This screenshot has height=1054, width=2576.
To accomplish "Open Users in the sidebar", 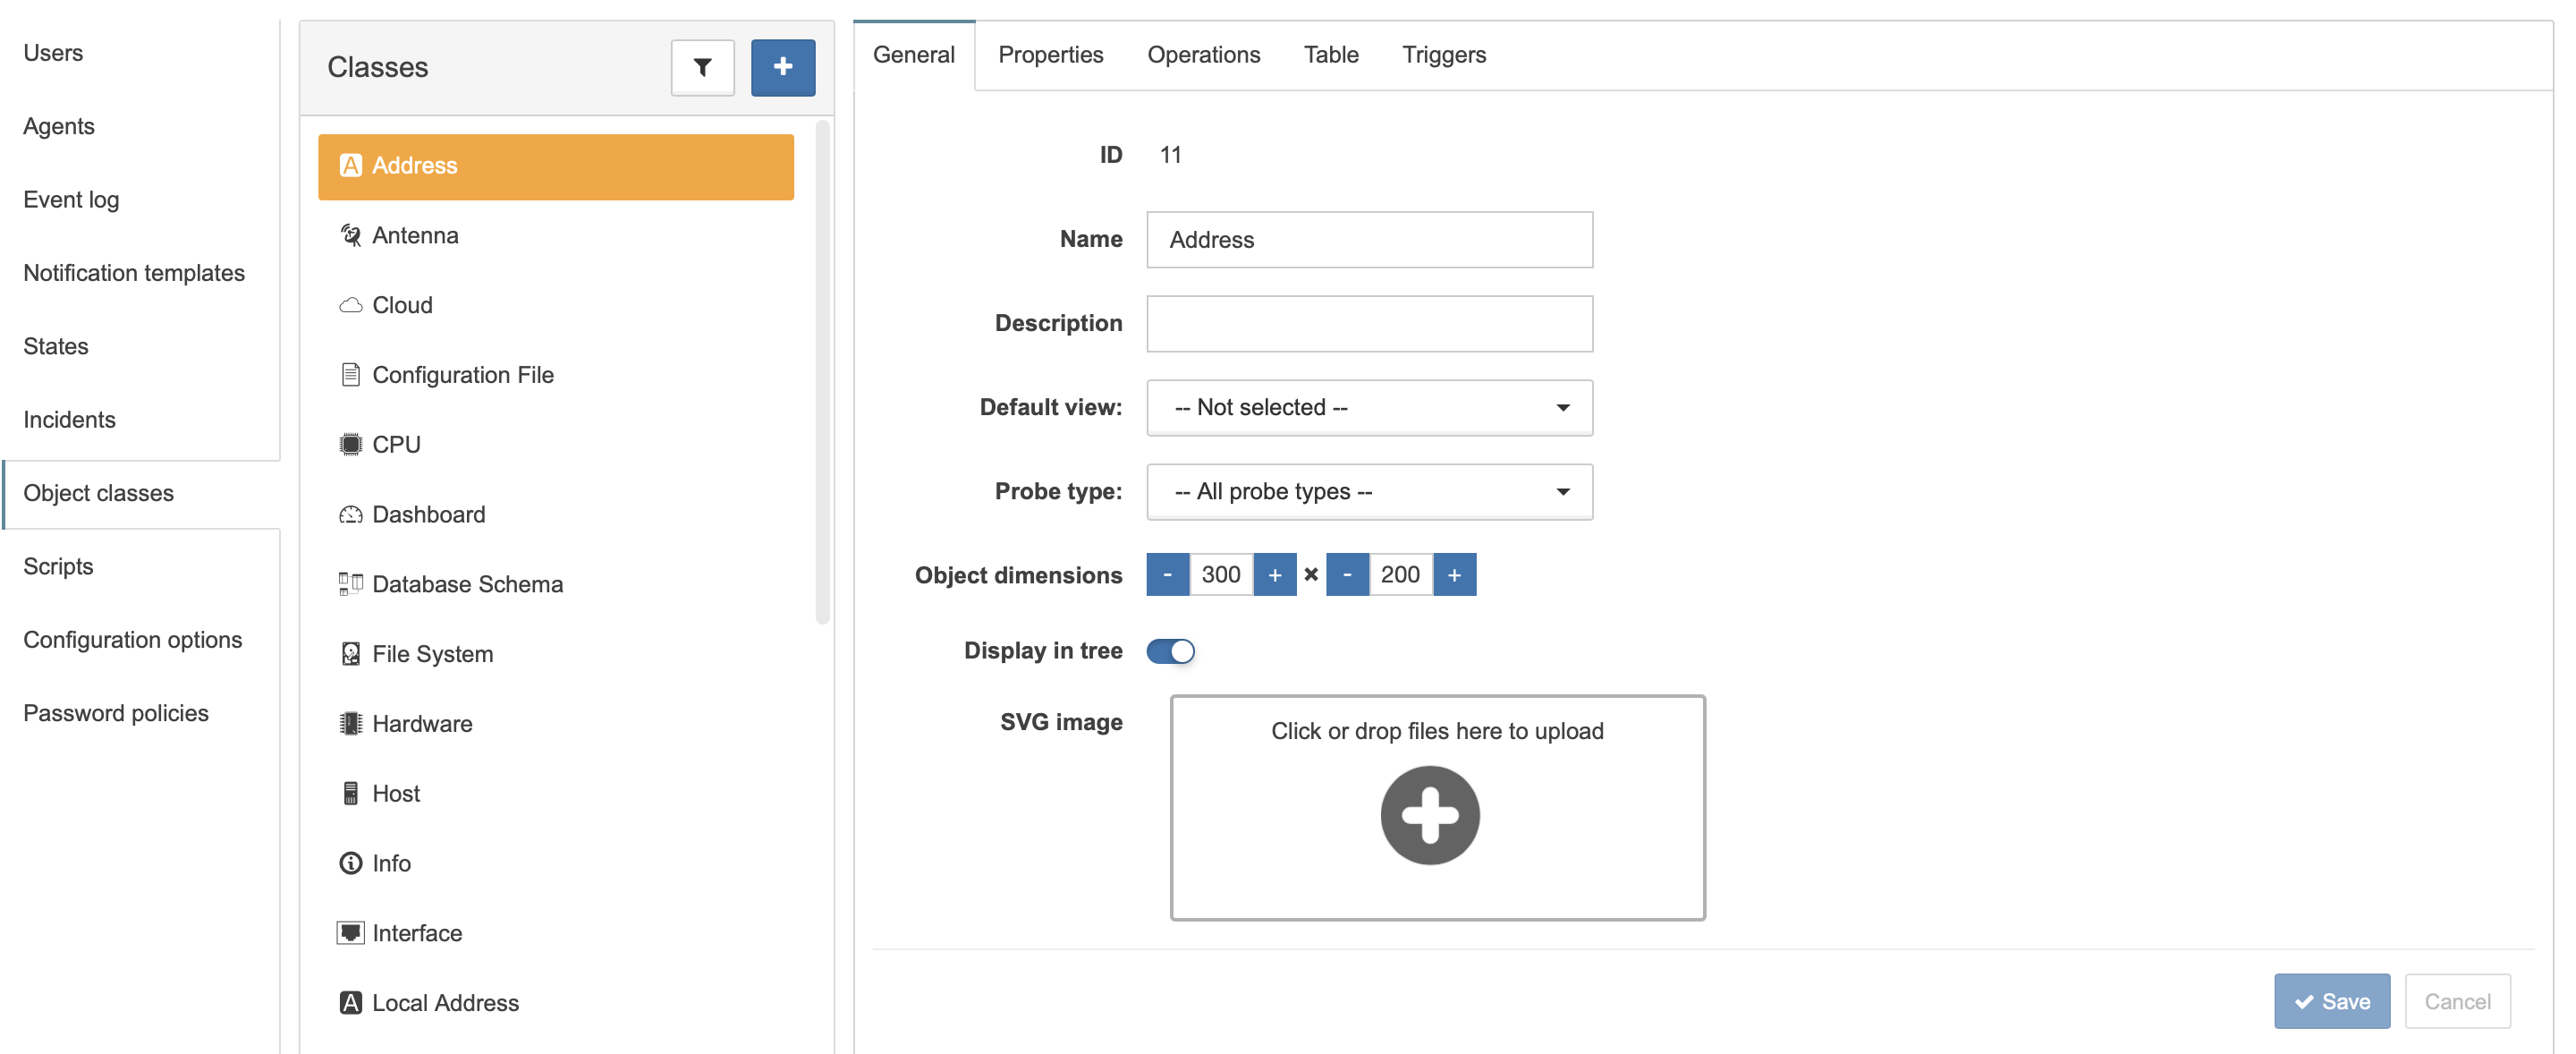I will 53,53.
